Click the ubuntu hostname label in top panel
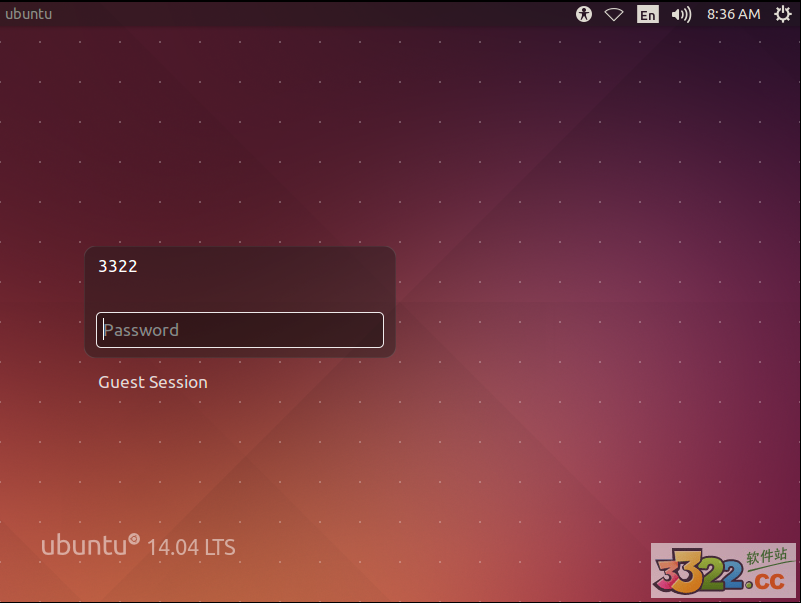Image resolution: width=801 pixels, height=603 pixels. pos(29,14)
